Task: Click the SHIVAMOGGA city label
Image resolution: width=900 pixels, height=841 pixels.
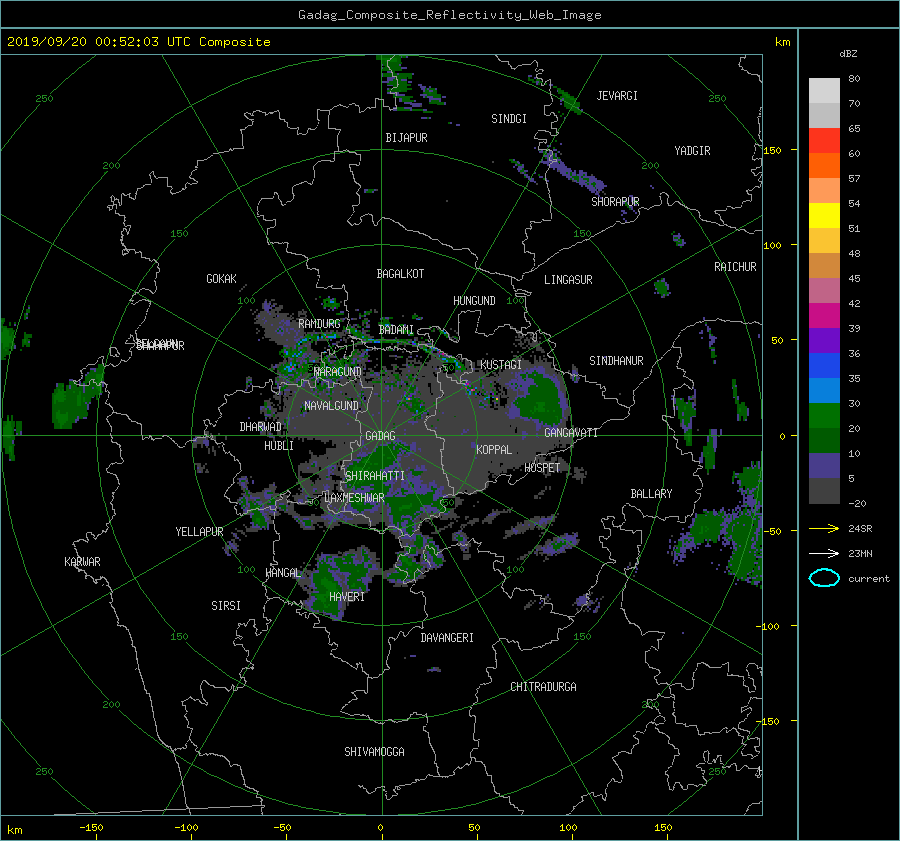Action: tap(374, 752)
